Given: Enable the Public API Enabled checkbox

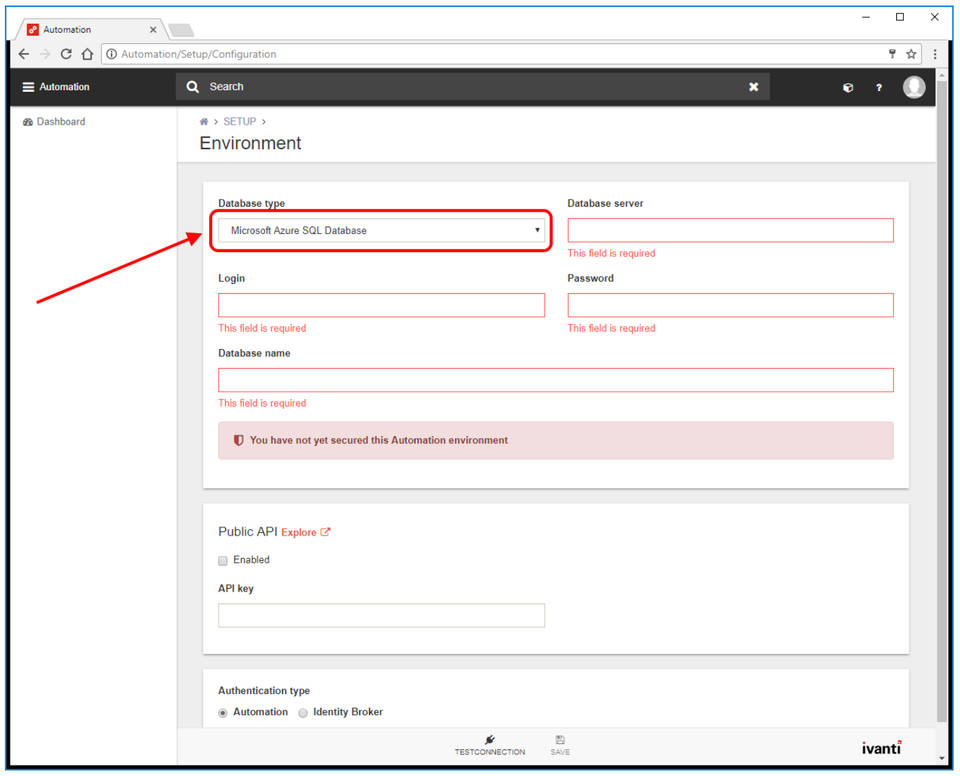Looking at the screenshot, I should click(x=222, y=560).
